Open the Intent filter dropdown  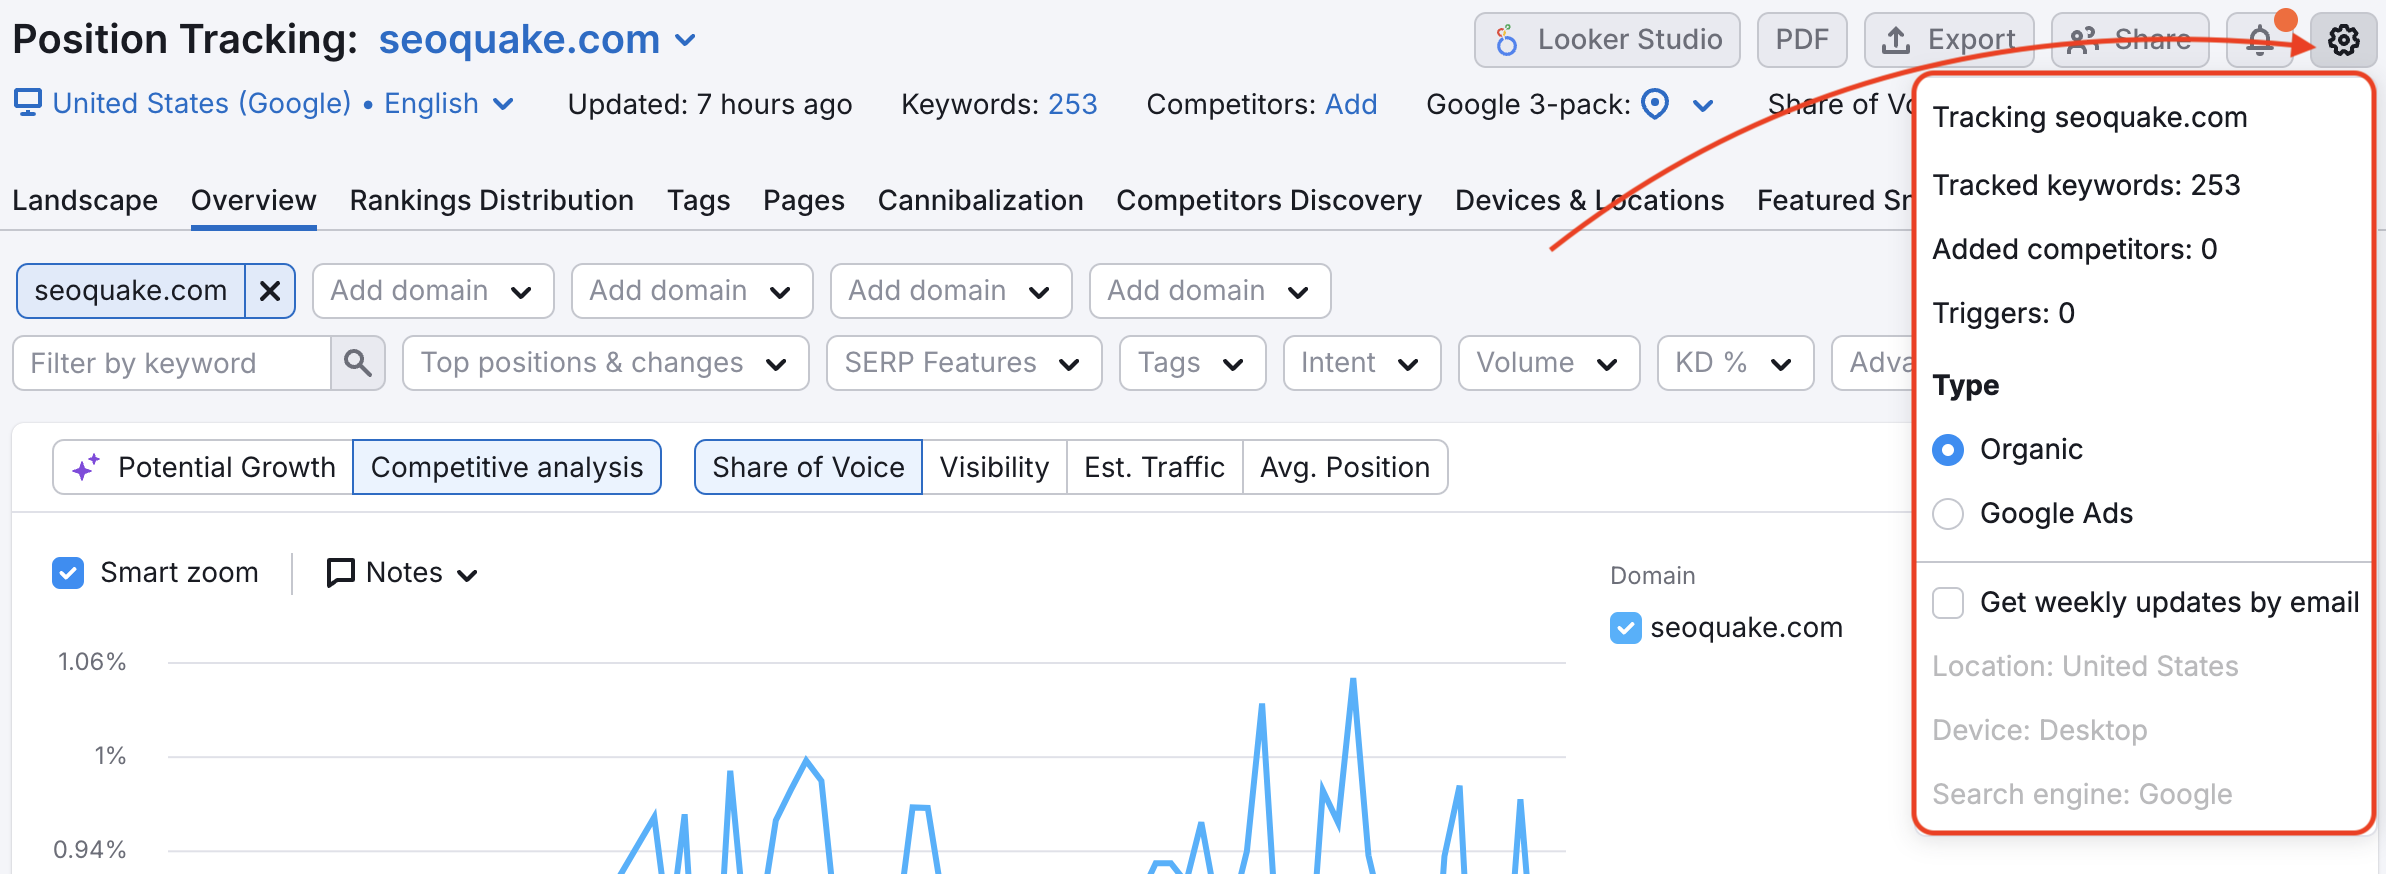[x=1362, y=363]
